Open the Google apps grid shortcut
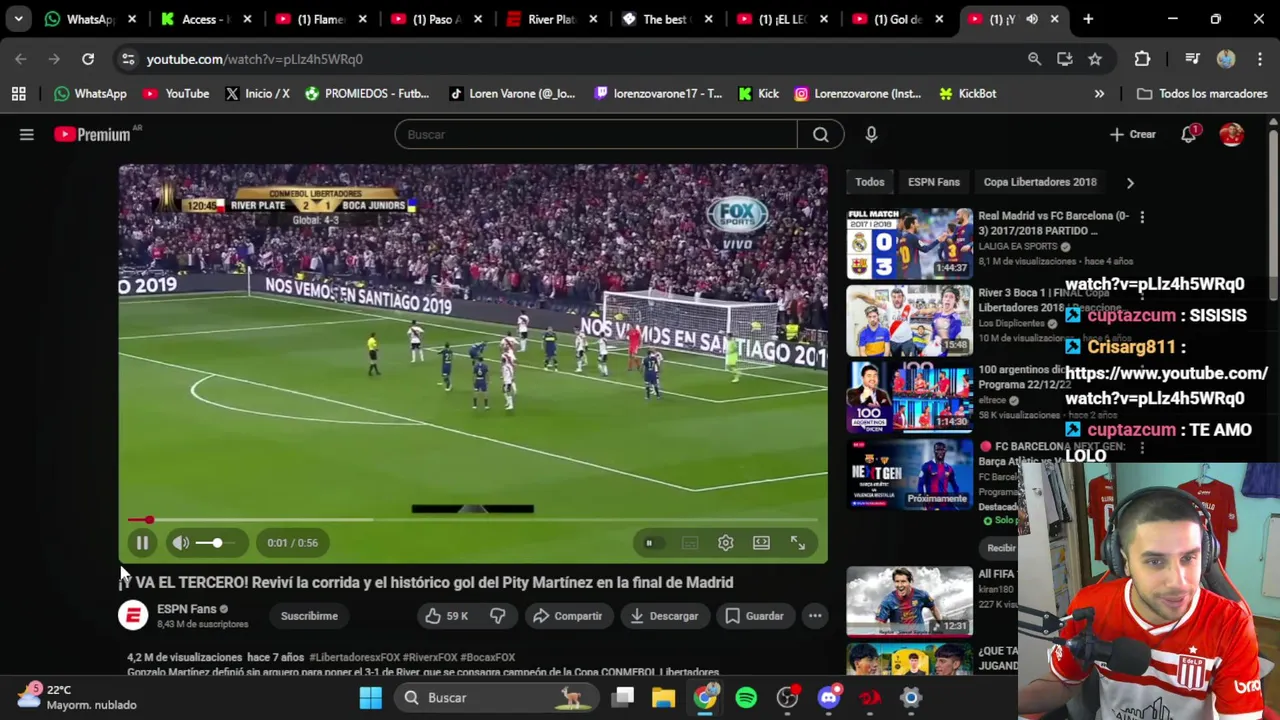Viewport: 1280px width, 720px height. point(18,94)
